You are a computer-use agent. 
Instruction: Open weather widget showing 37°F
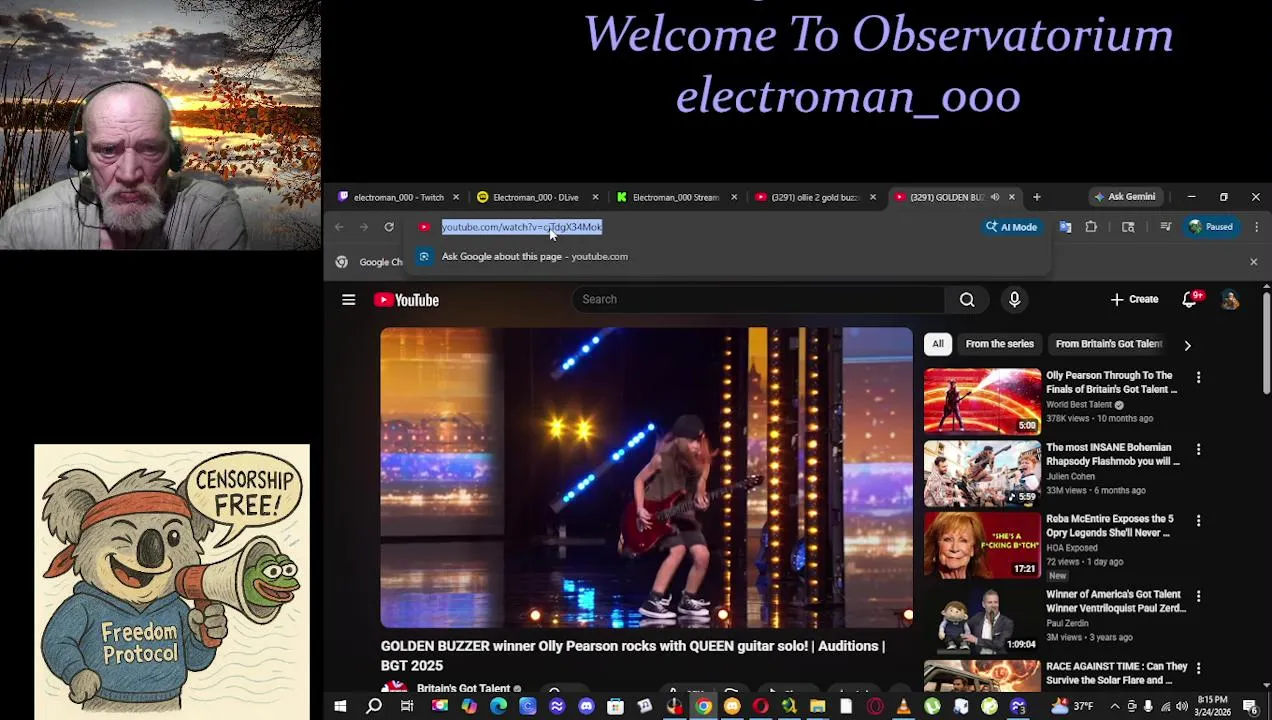tap(1072, 706)
